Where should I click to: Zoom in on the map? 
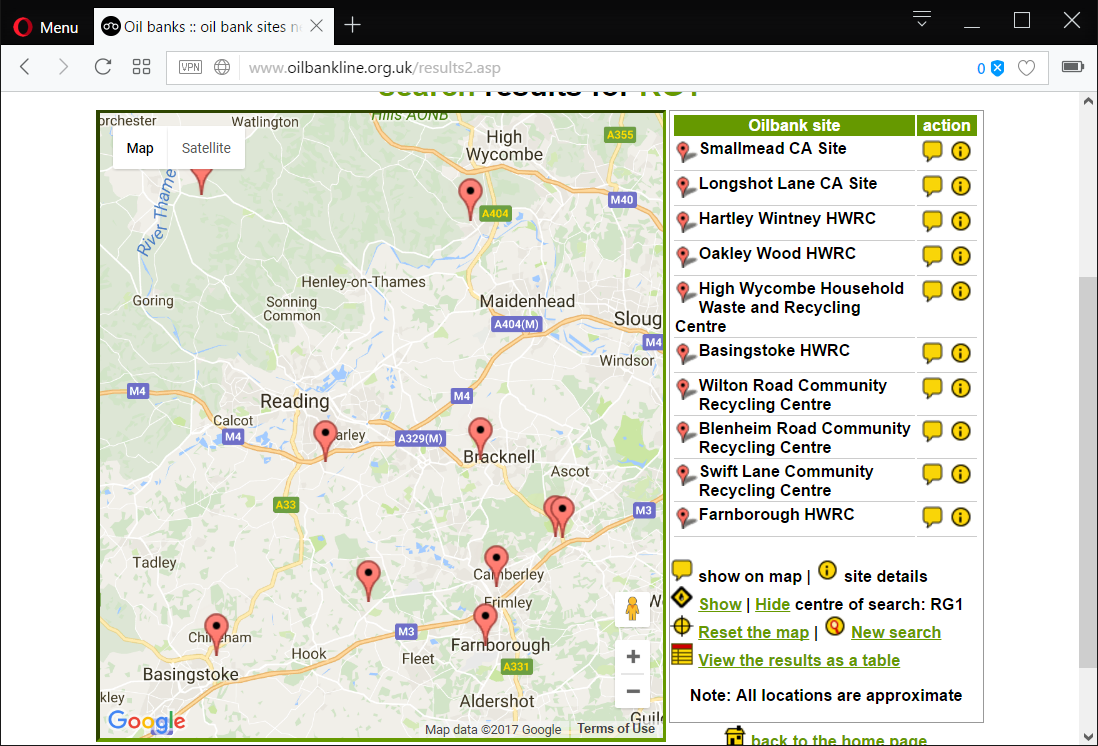[632, 657]
